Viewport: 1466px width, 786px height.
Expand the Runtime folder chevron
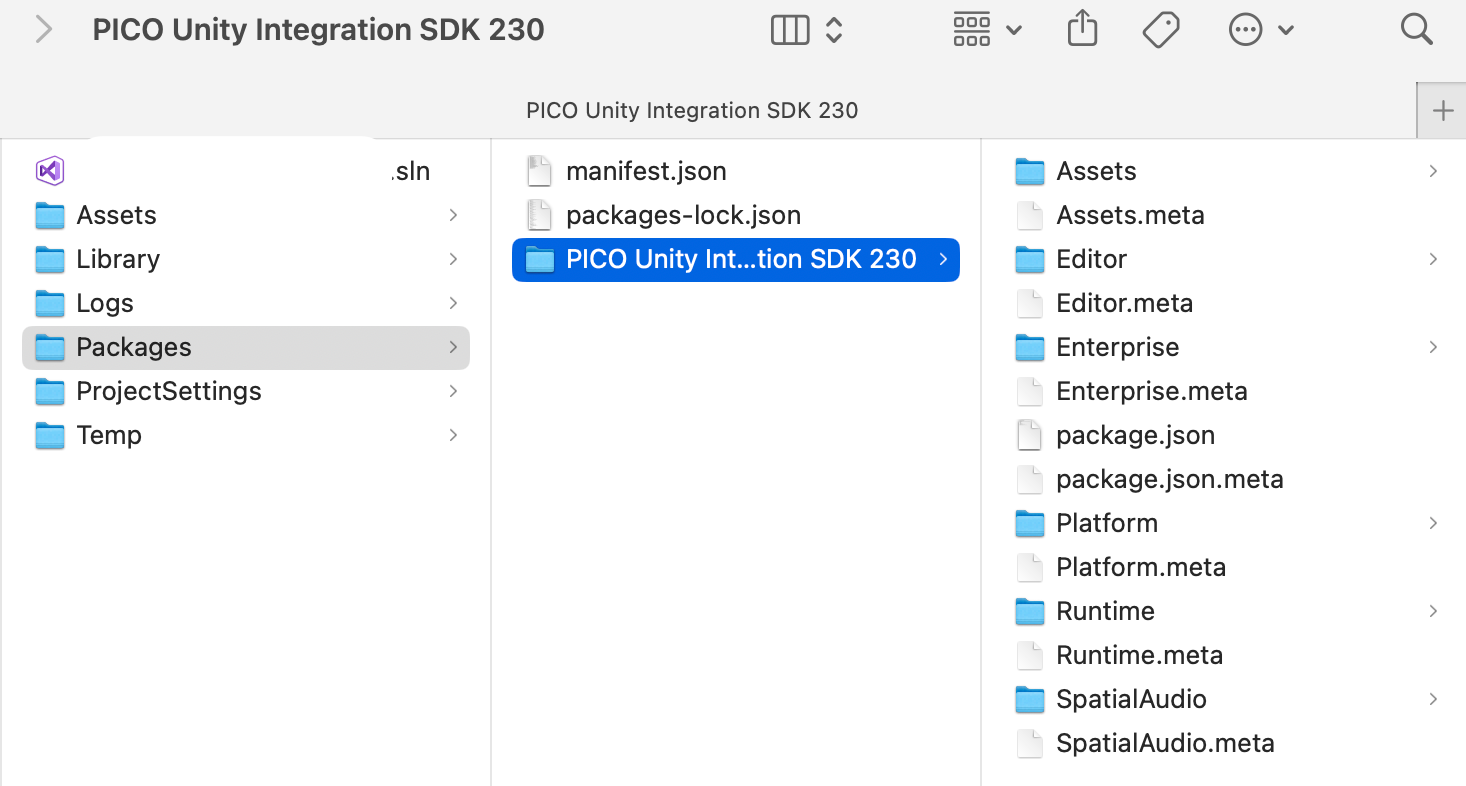point(1432,611)
